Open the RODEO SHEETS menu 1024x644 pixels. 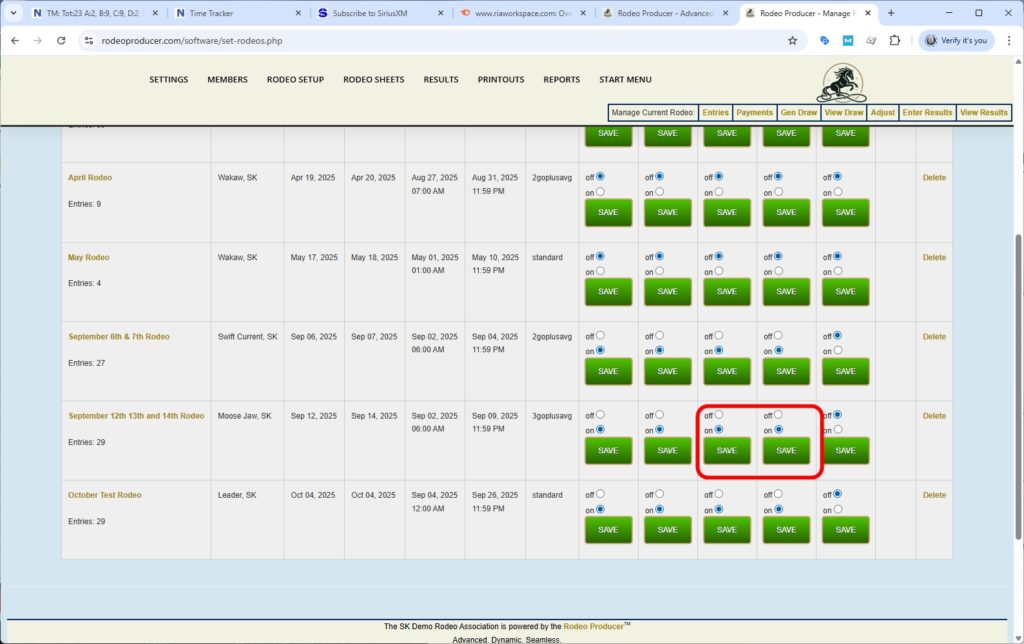pos(373,79)
